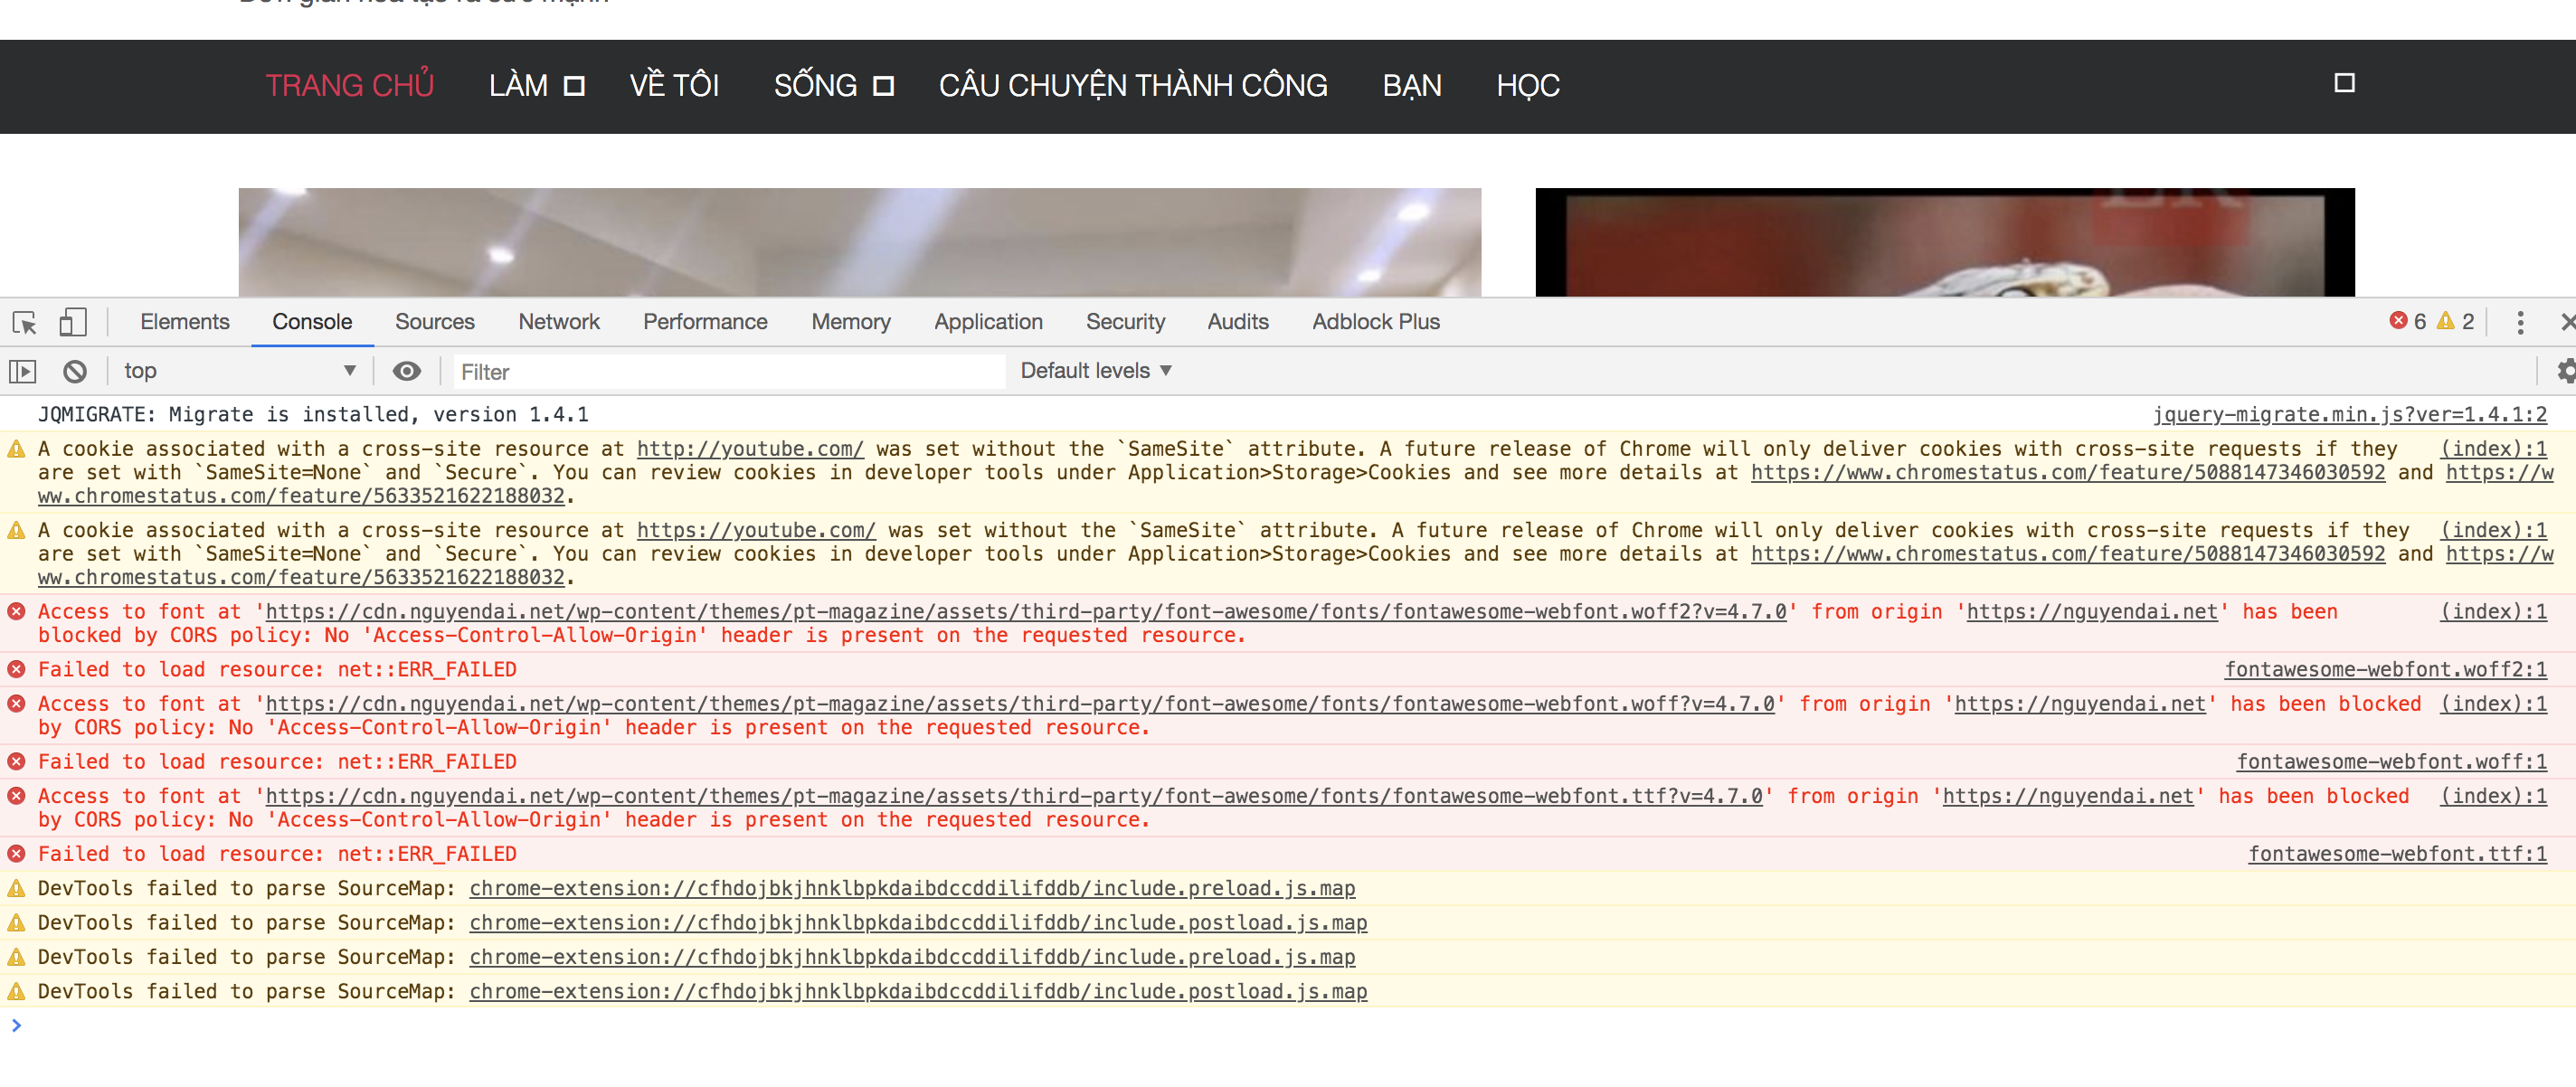The image size is (2576, 1087).
Task: Open the Adblock Plus tab
Action: tap(1376, 322)
